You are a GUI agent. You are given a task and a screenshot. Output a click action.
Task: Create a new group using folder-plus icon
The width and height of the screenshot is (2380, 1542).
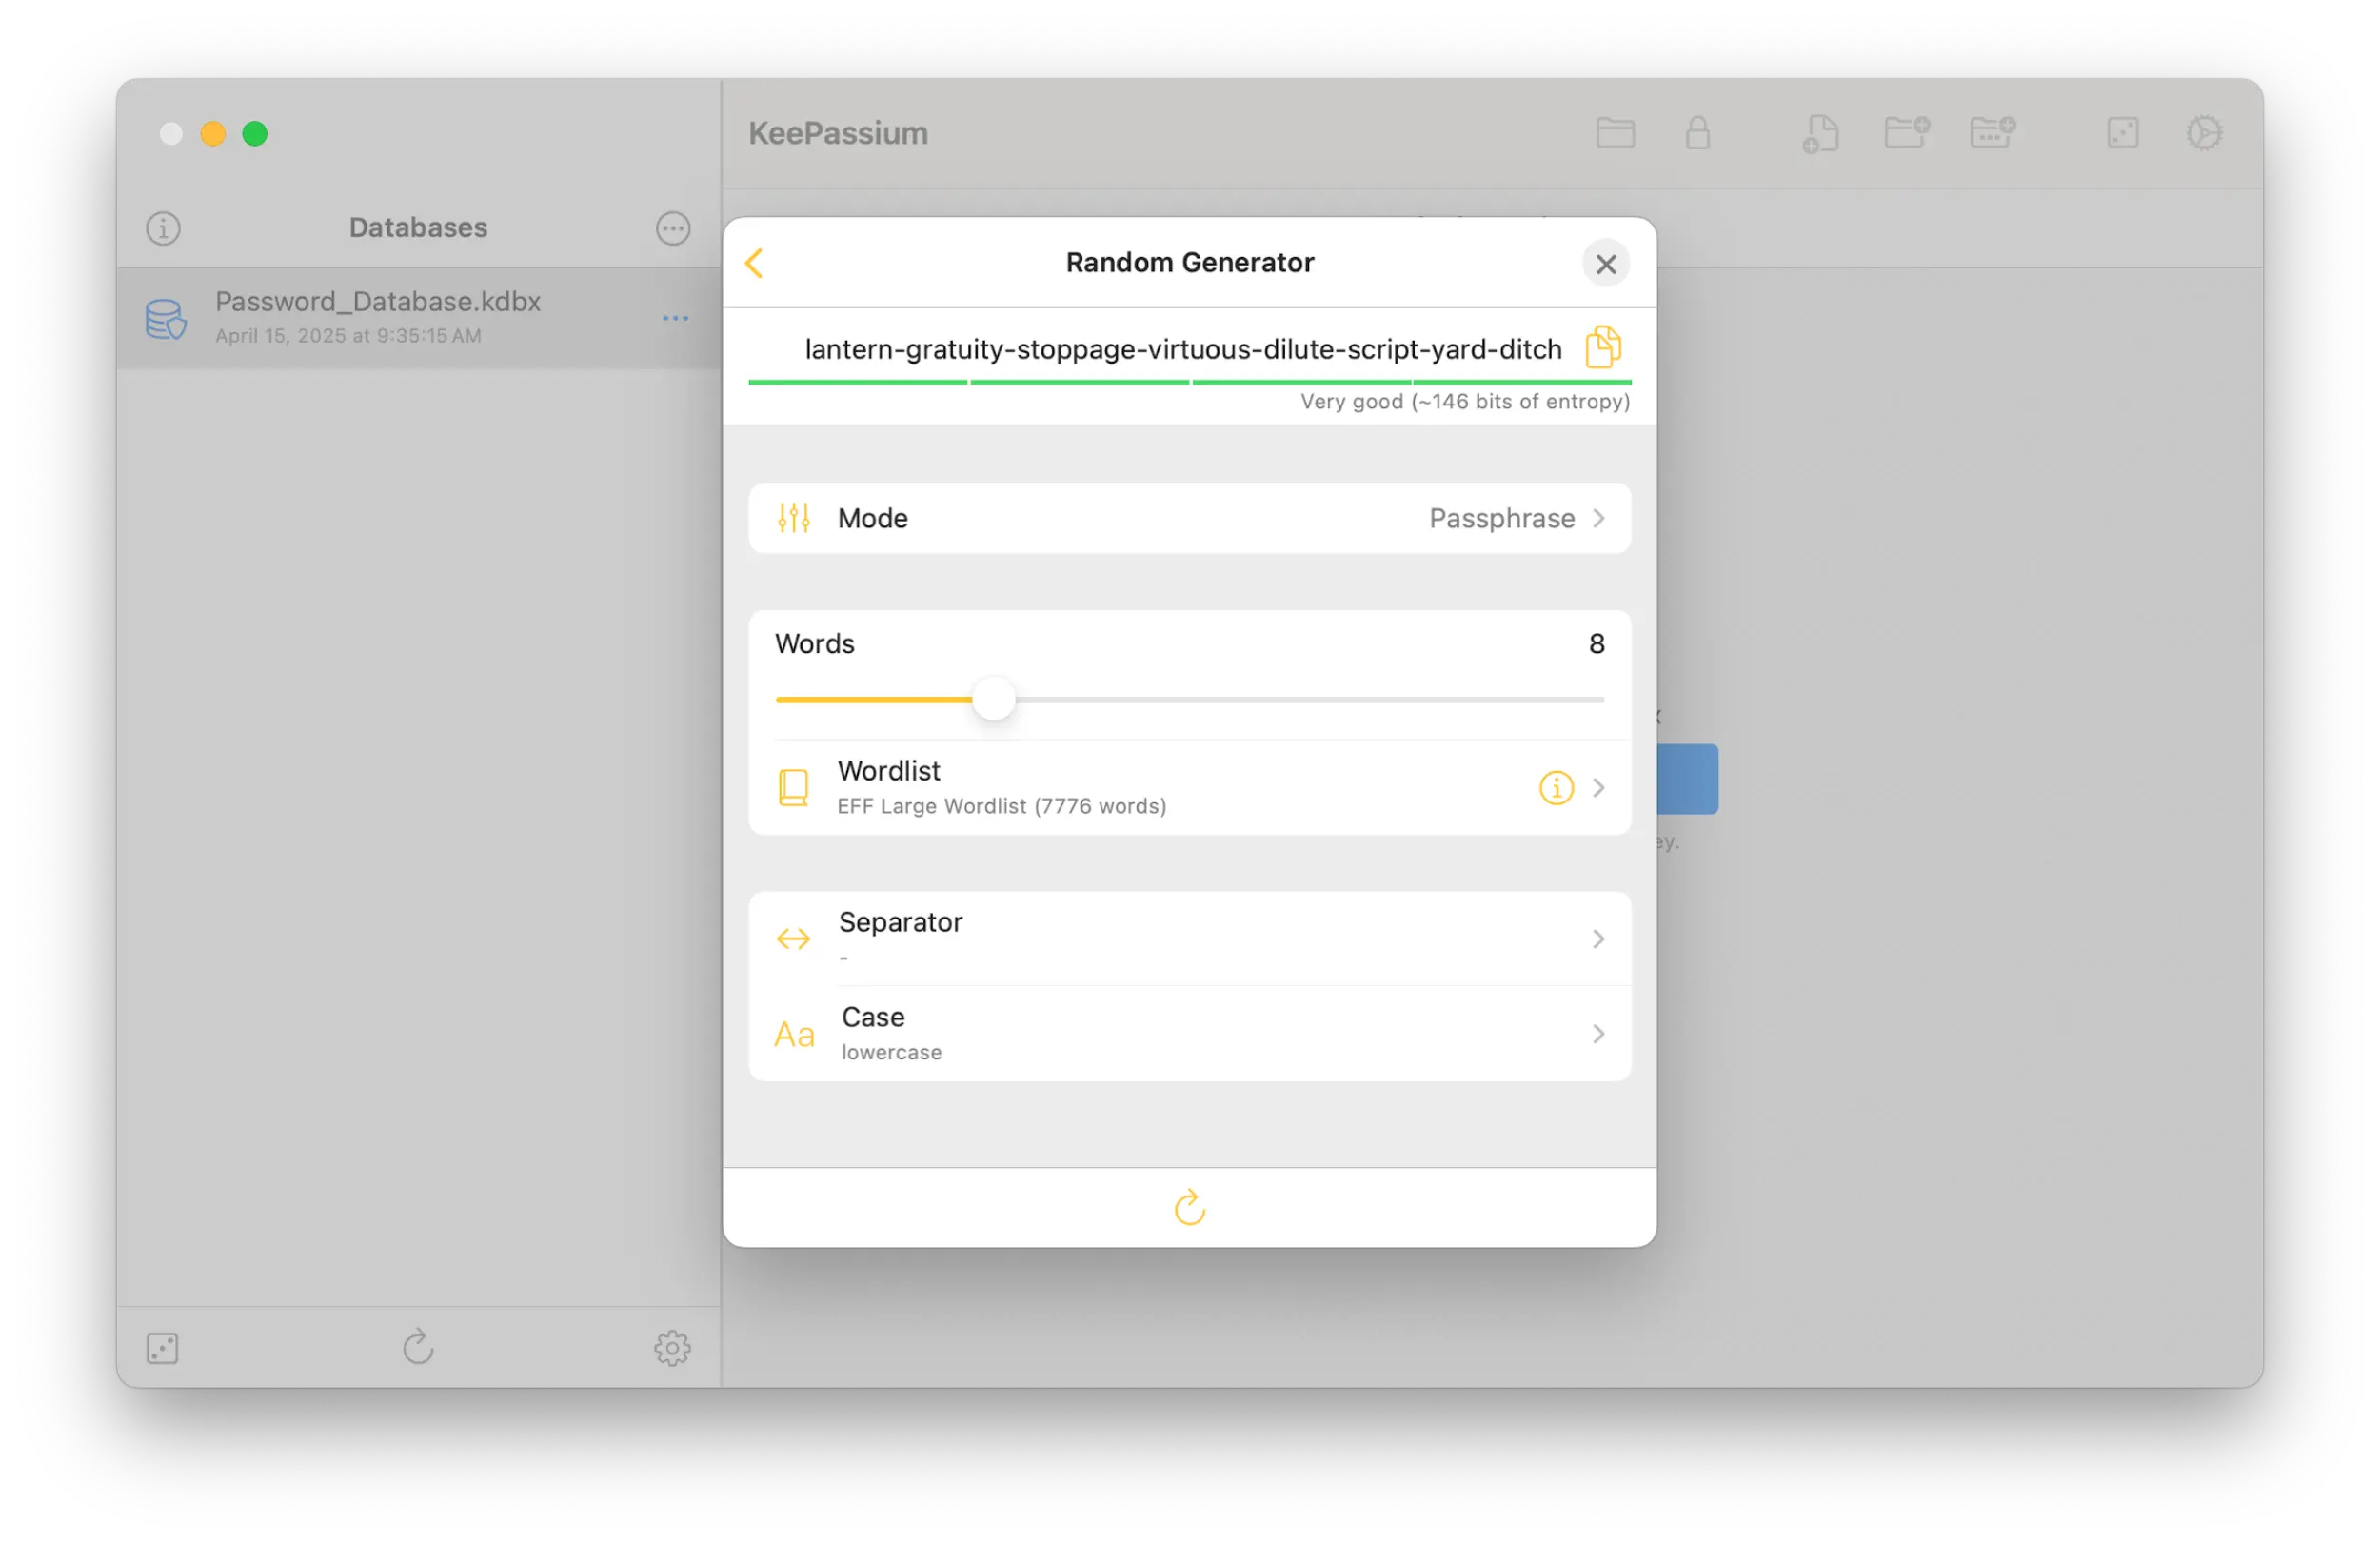click(1907, 133)
